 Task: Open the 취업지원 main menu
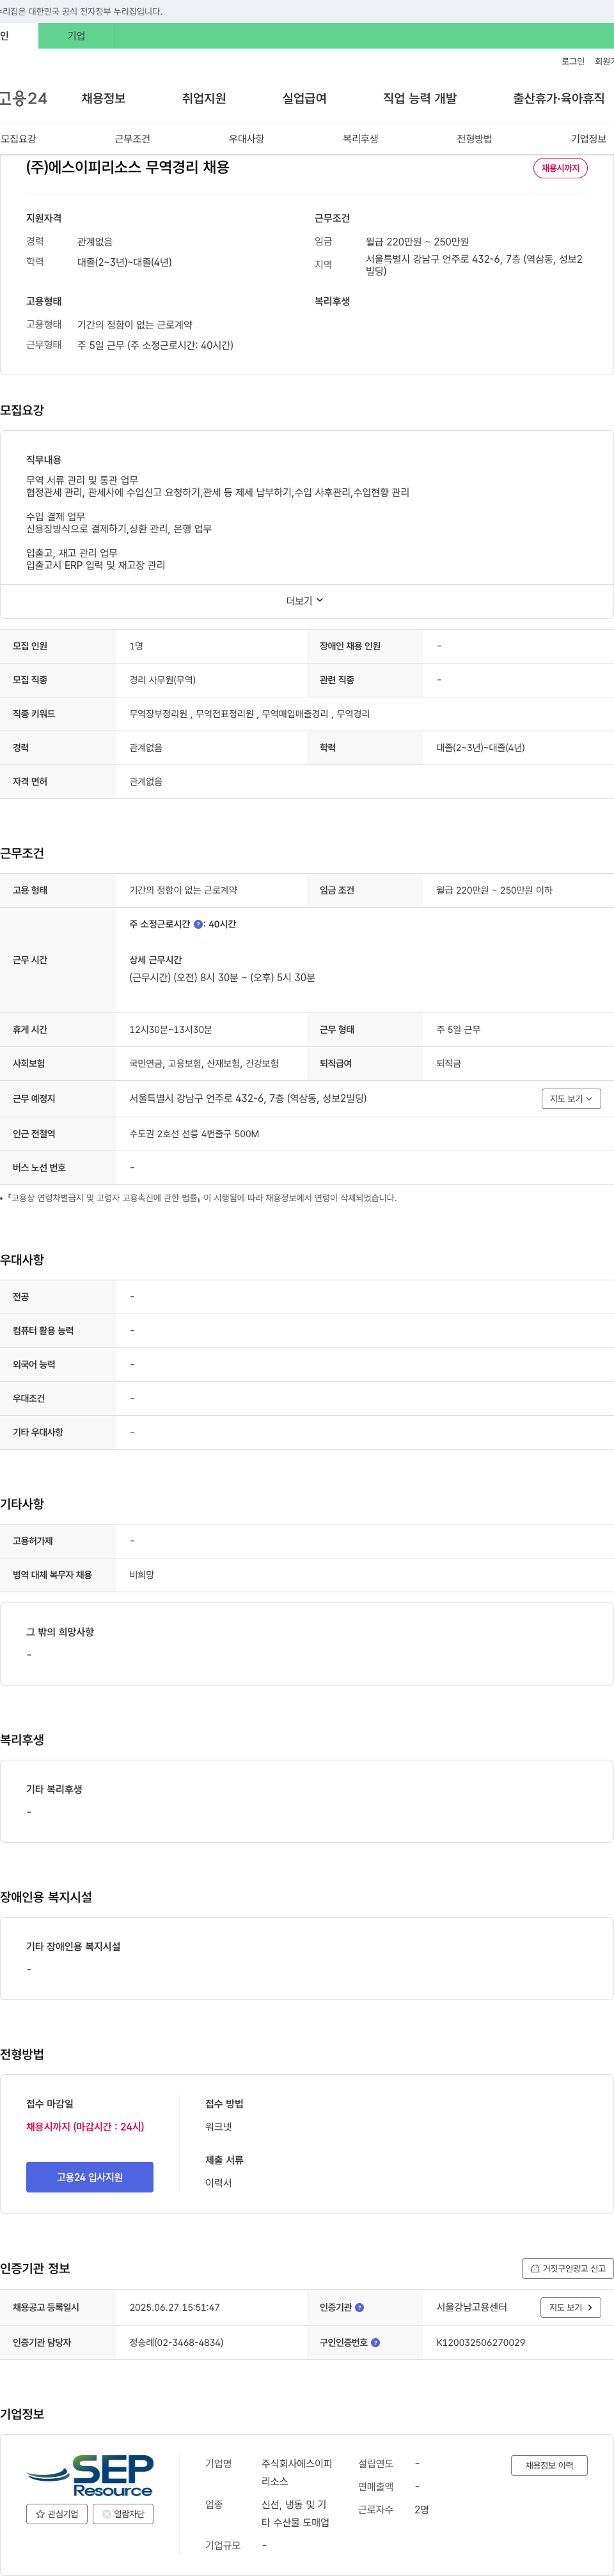204,98
